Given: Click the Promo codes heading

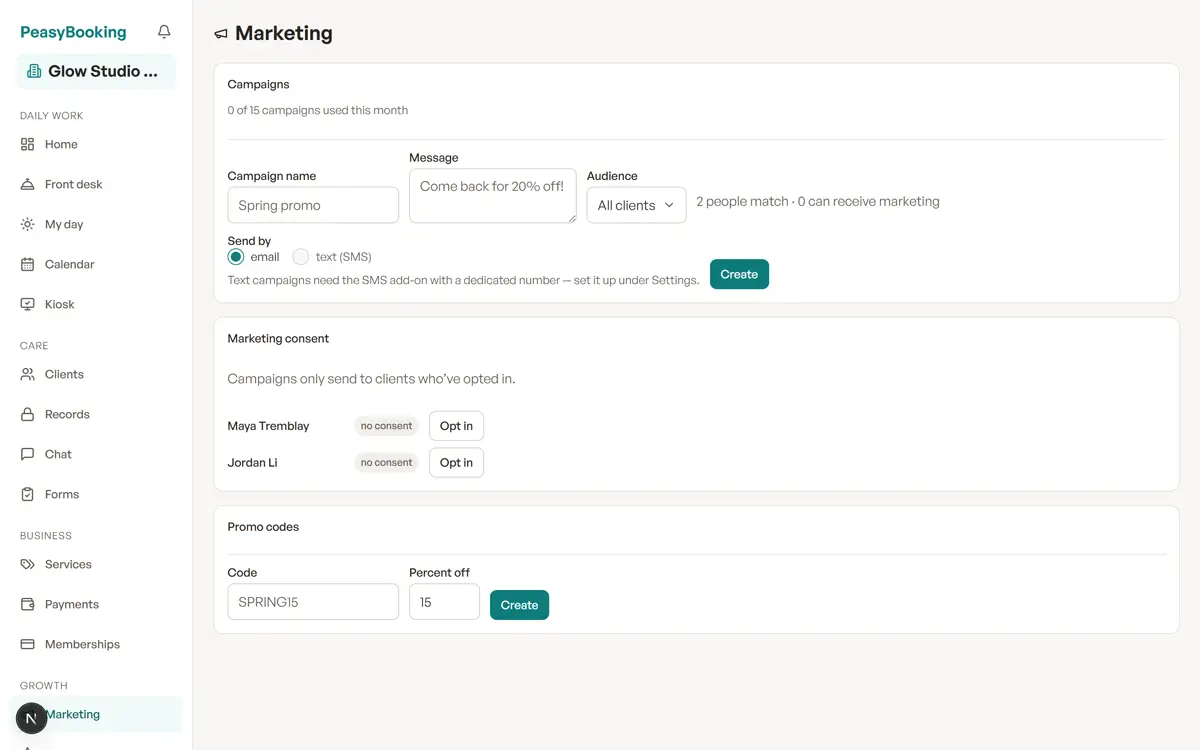Looking at the screenshot, I should point(263,526).
